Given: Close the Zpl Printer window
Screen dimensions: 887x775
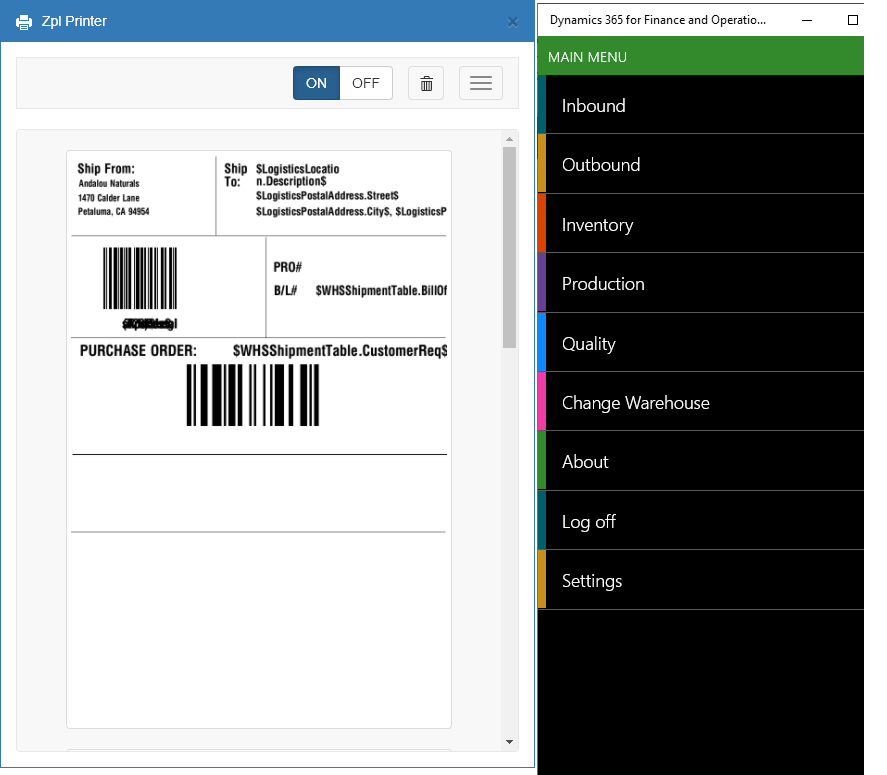Looking at the screenshot, I should tap(512, 21).
